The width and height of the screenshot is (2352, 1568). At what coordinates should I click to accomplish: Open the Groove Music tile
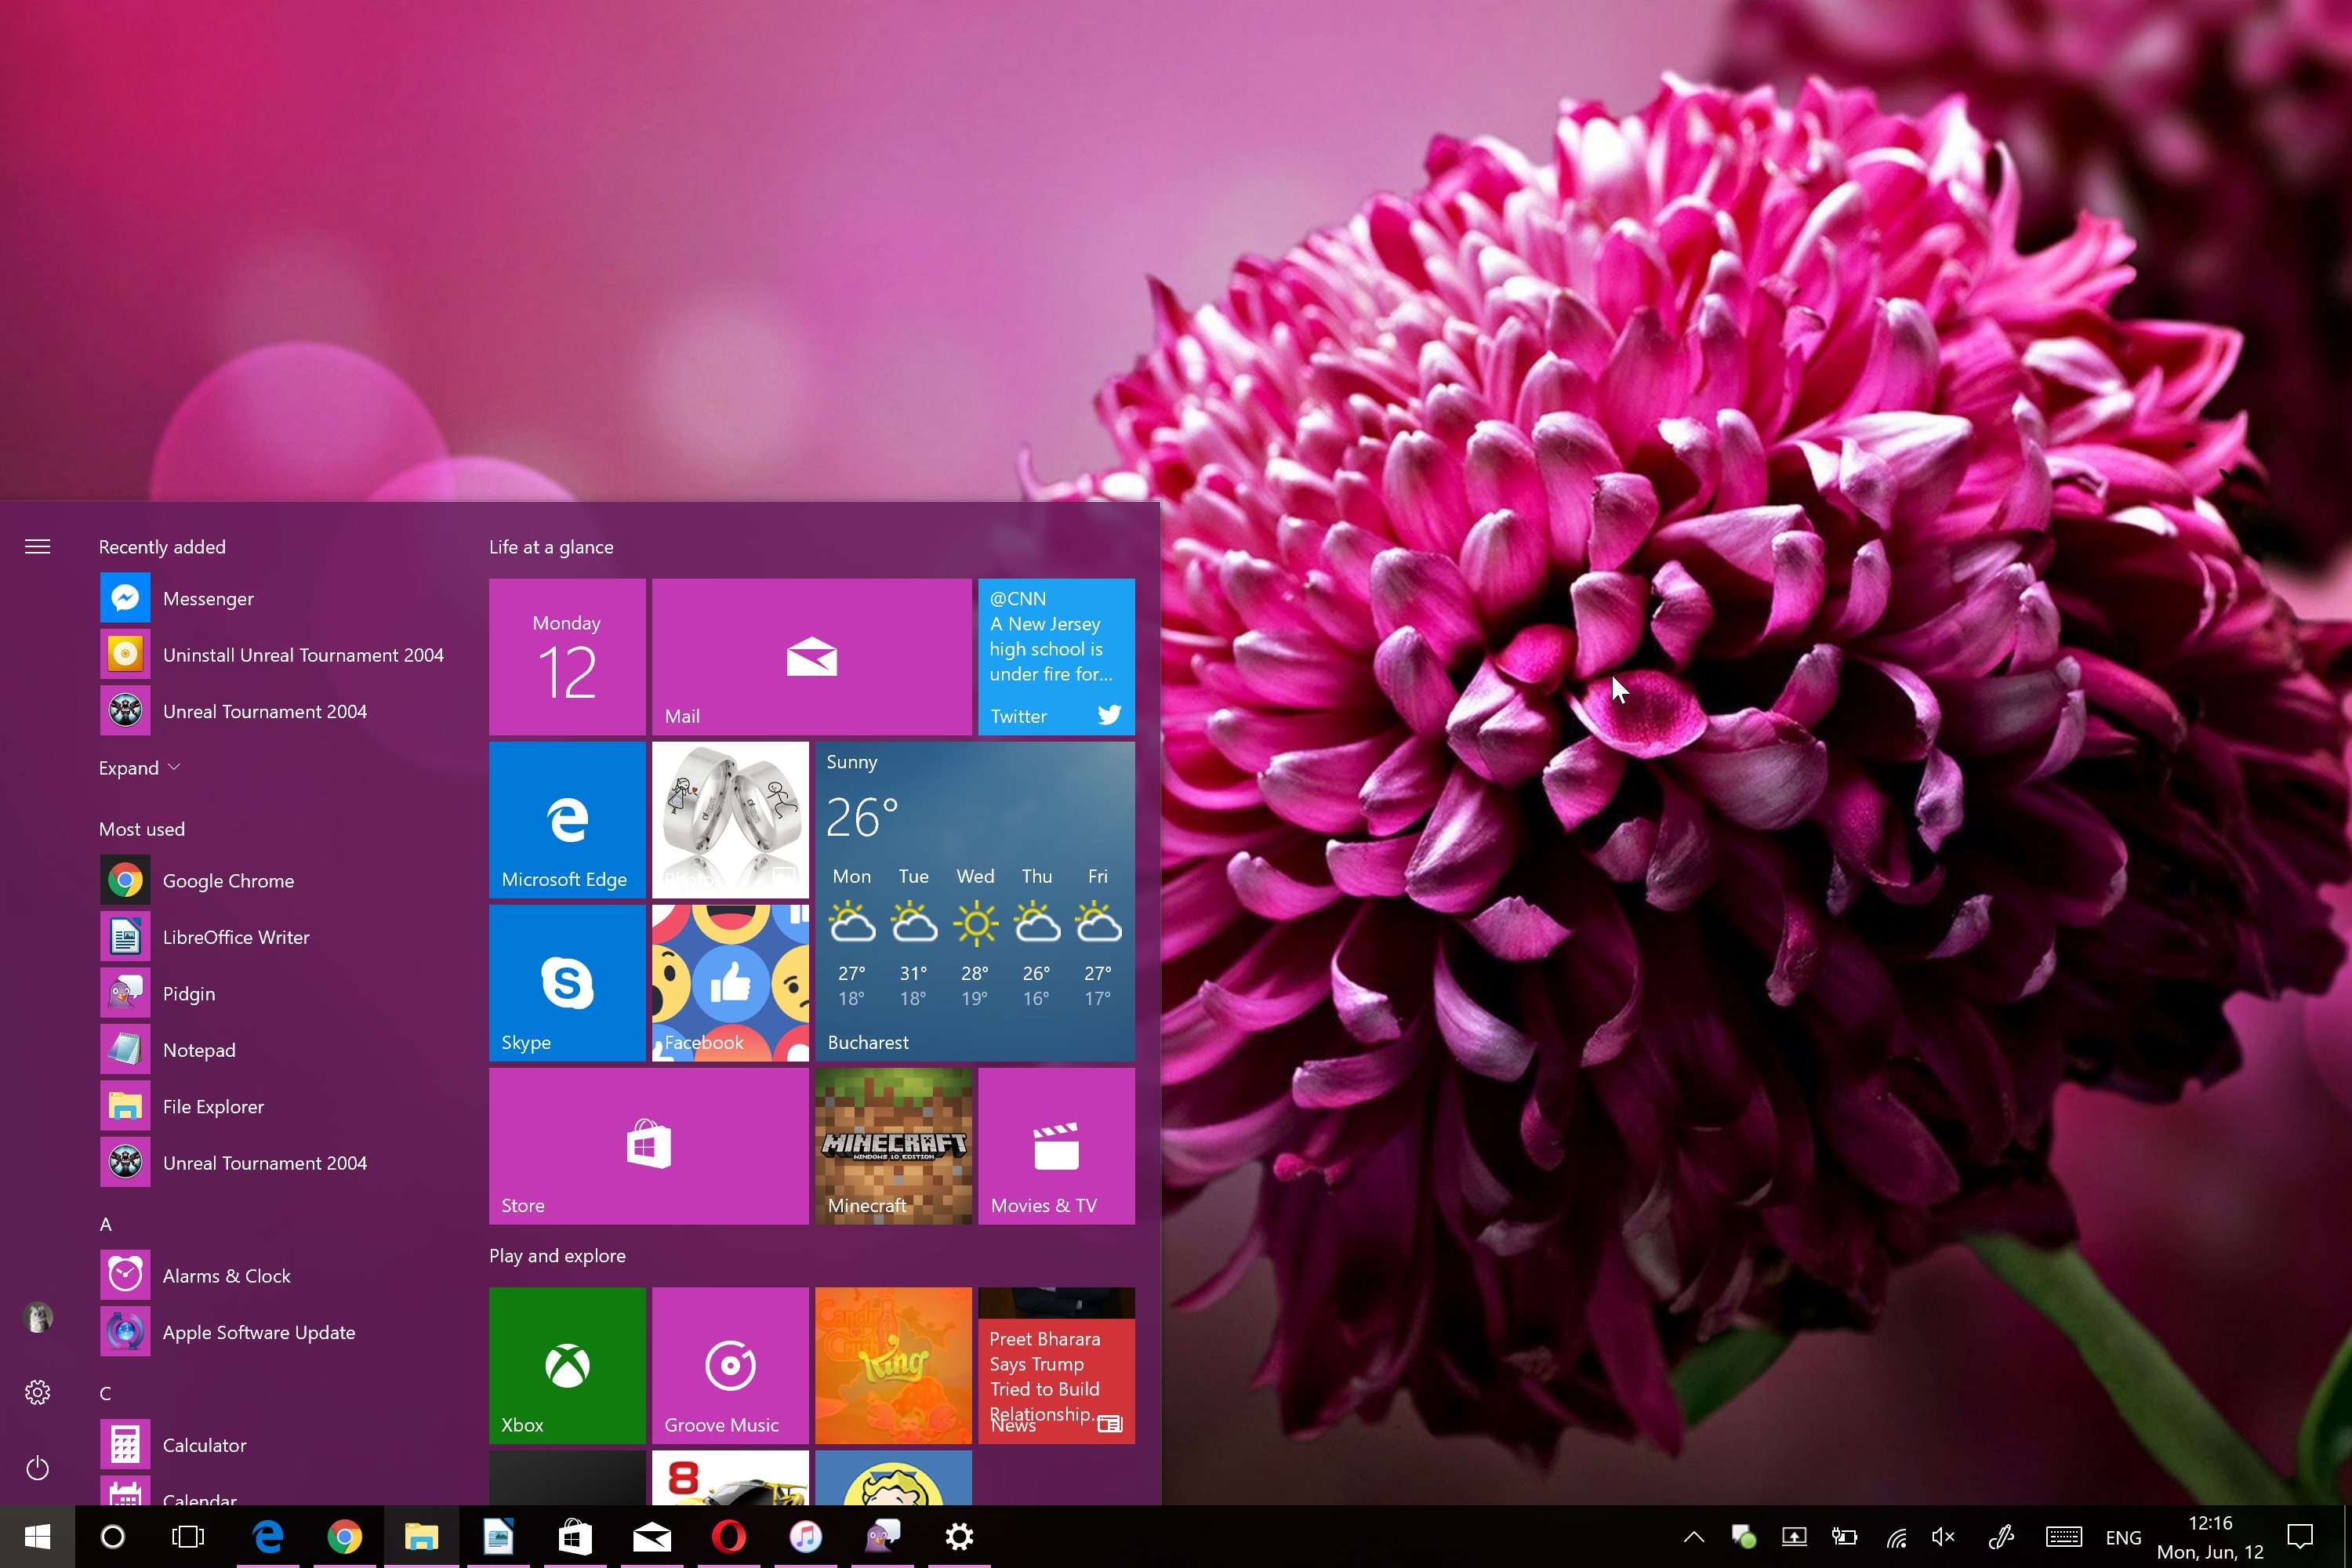coord(729,1365)
